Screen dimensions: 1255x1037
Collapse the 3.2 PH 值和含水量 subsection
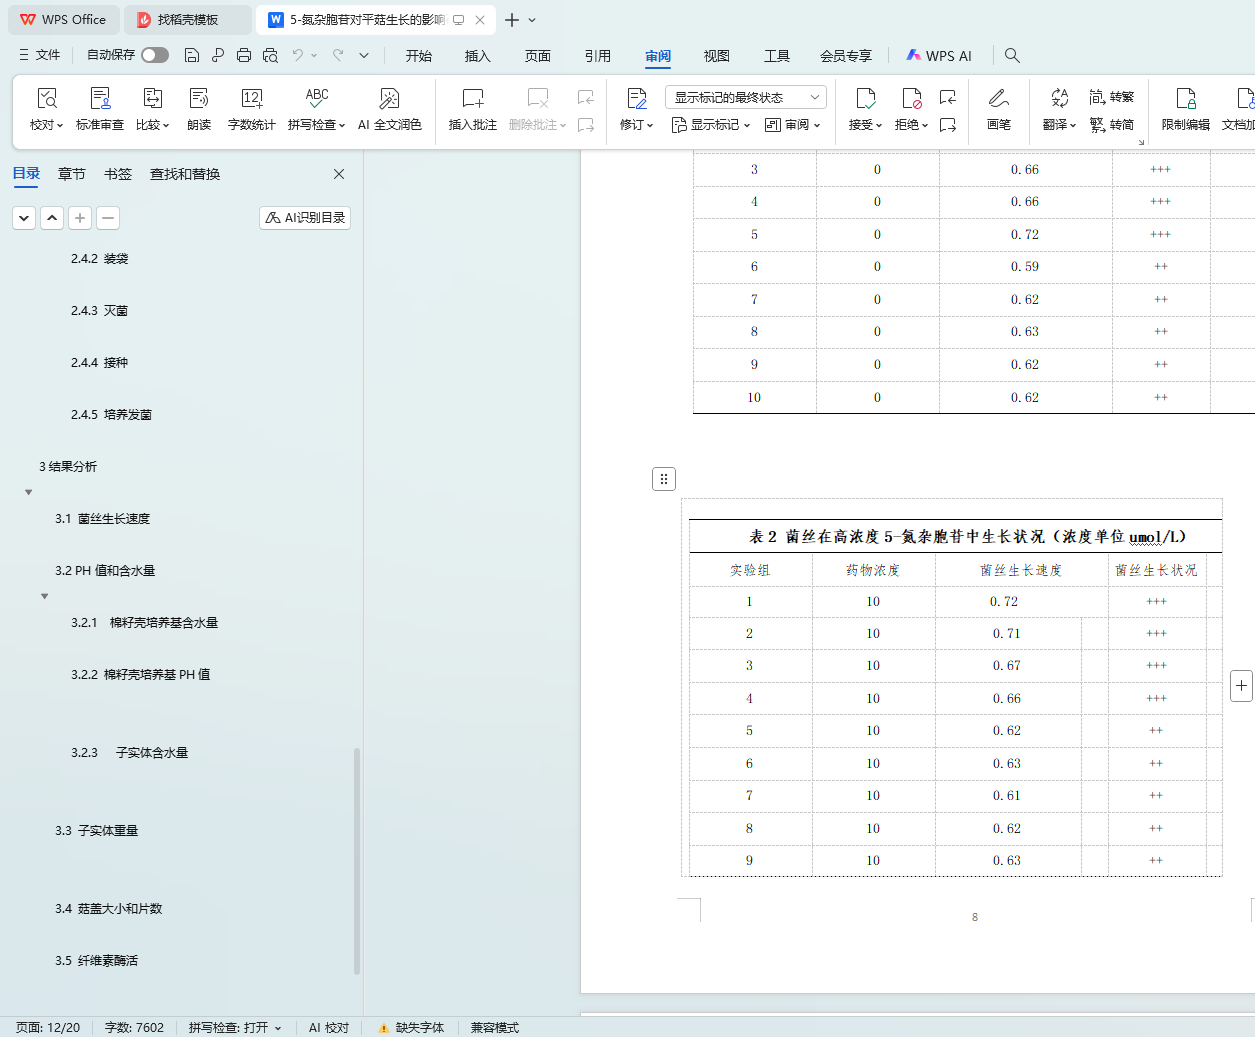pos(45,596)
